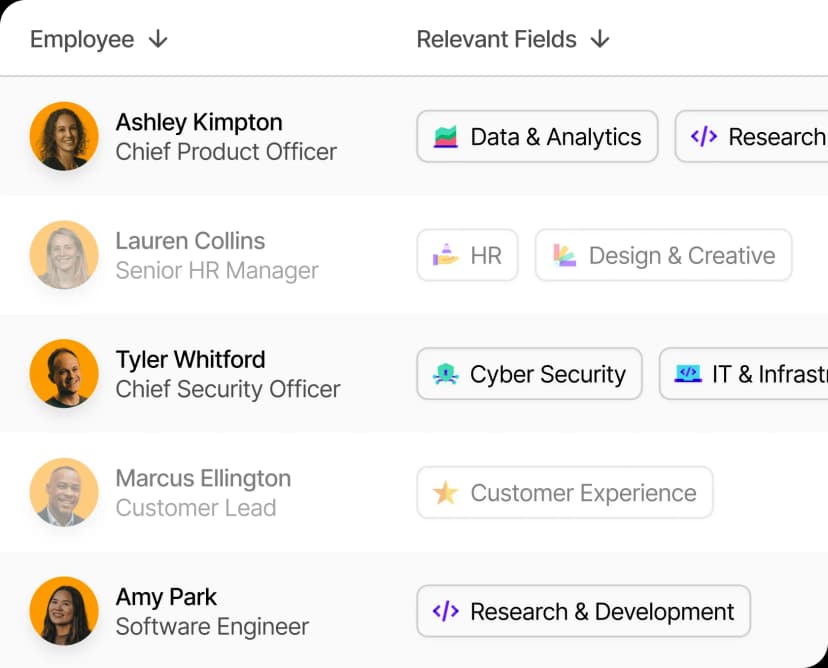Click the Employee column header

pyautogui.click(x=82, y=40)
